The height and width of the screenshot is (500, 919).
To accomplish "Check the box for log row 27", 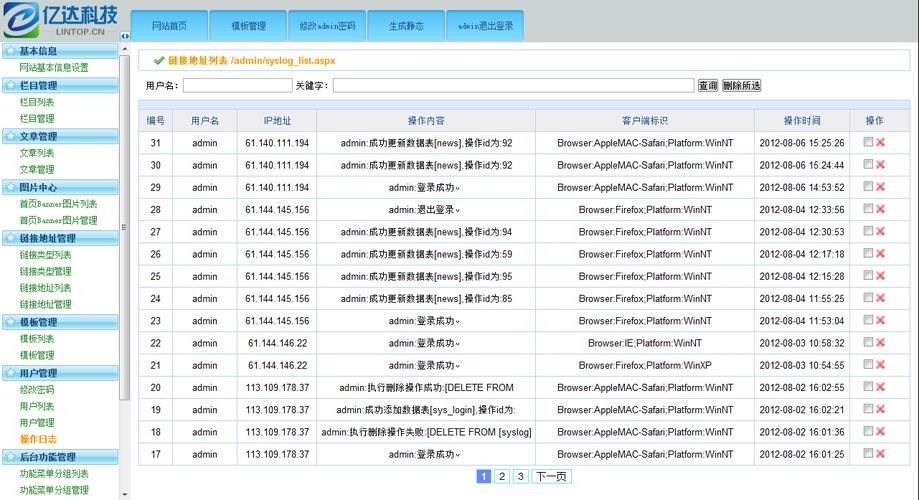I will (x=868, y=231).
